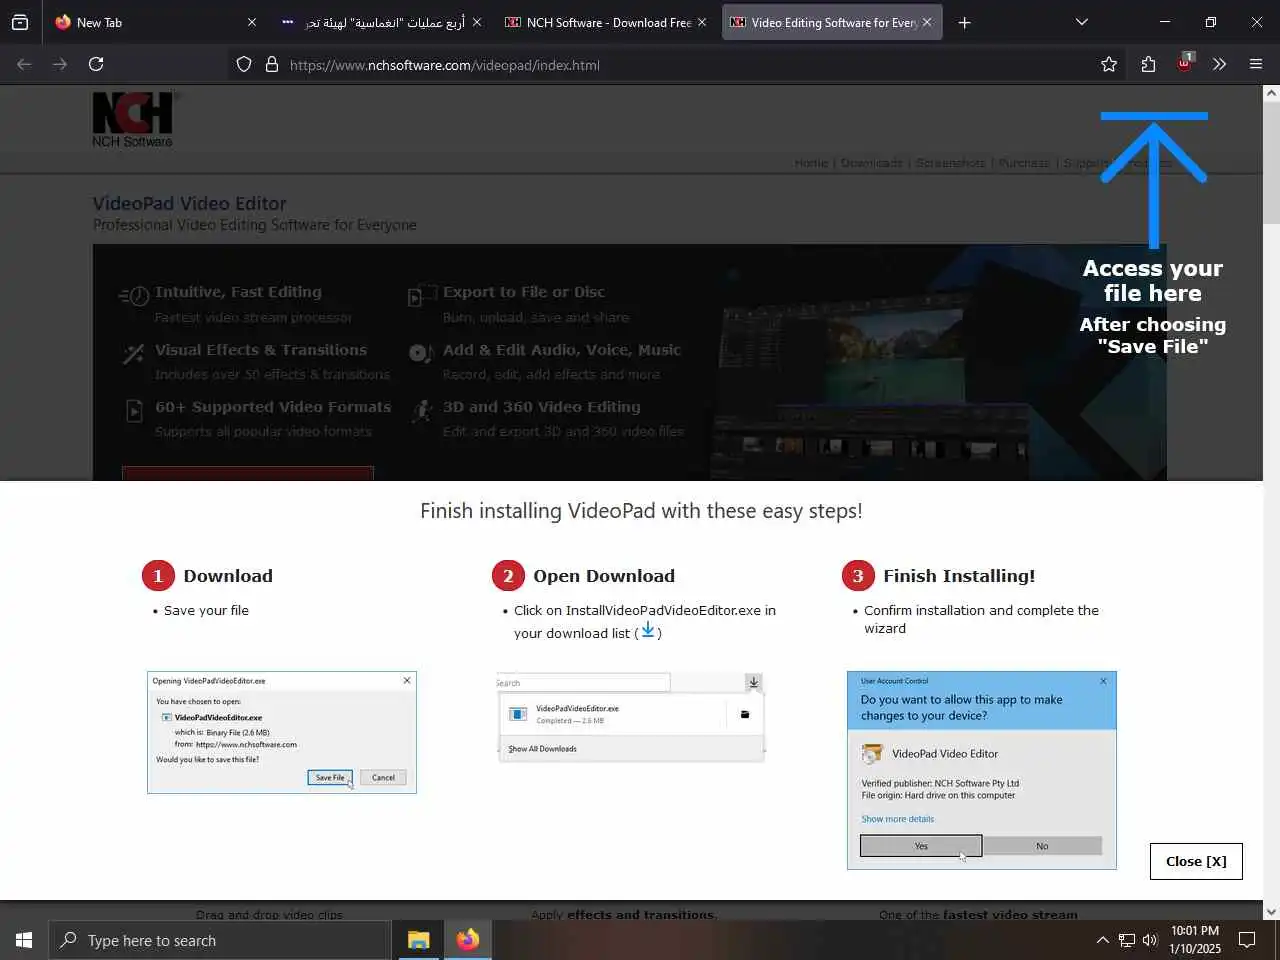Open the tracking protection shield icon

tap(244, 65)
